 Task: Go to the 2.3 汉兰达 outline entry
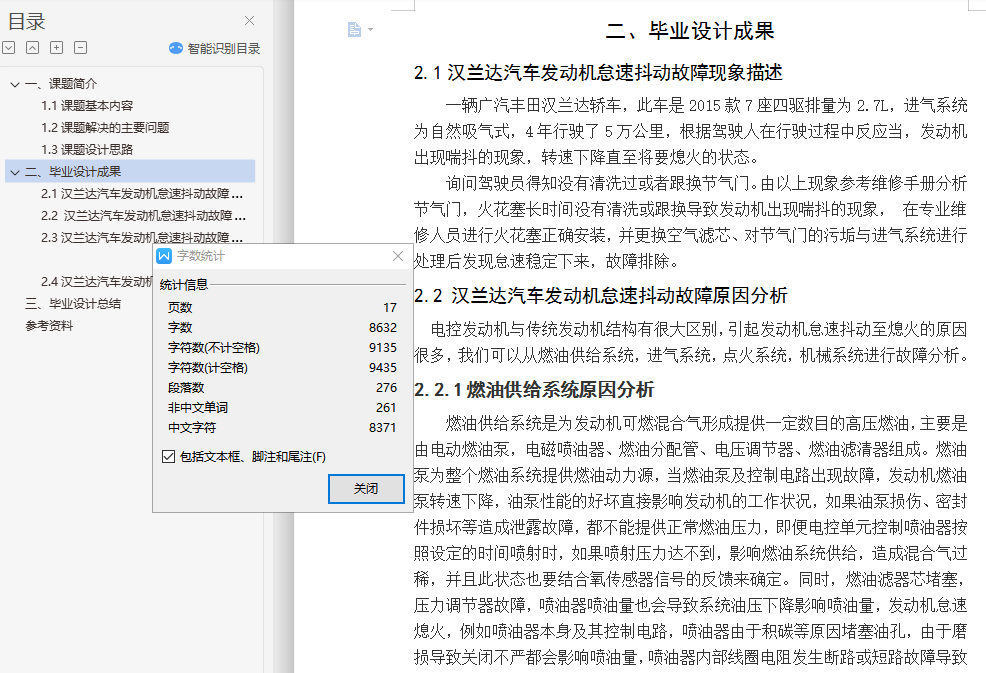click(x=142, y=238)
